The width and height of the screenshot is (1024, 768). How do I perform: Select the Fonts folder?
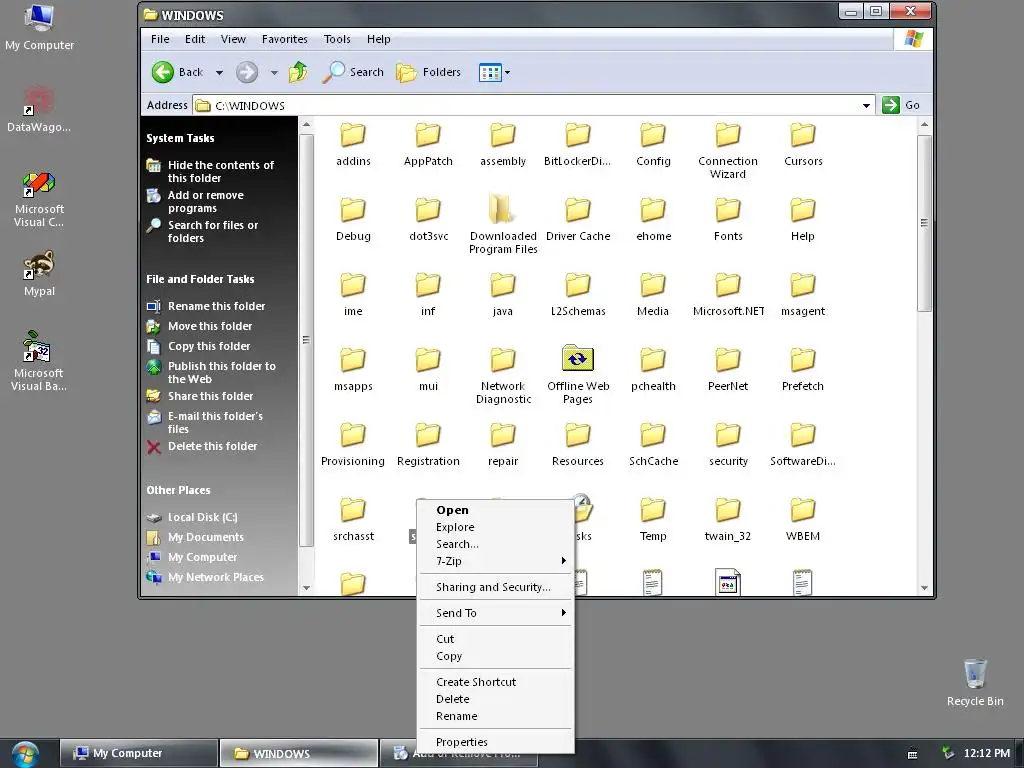coord(728,220)
